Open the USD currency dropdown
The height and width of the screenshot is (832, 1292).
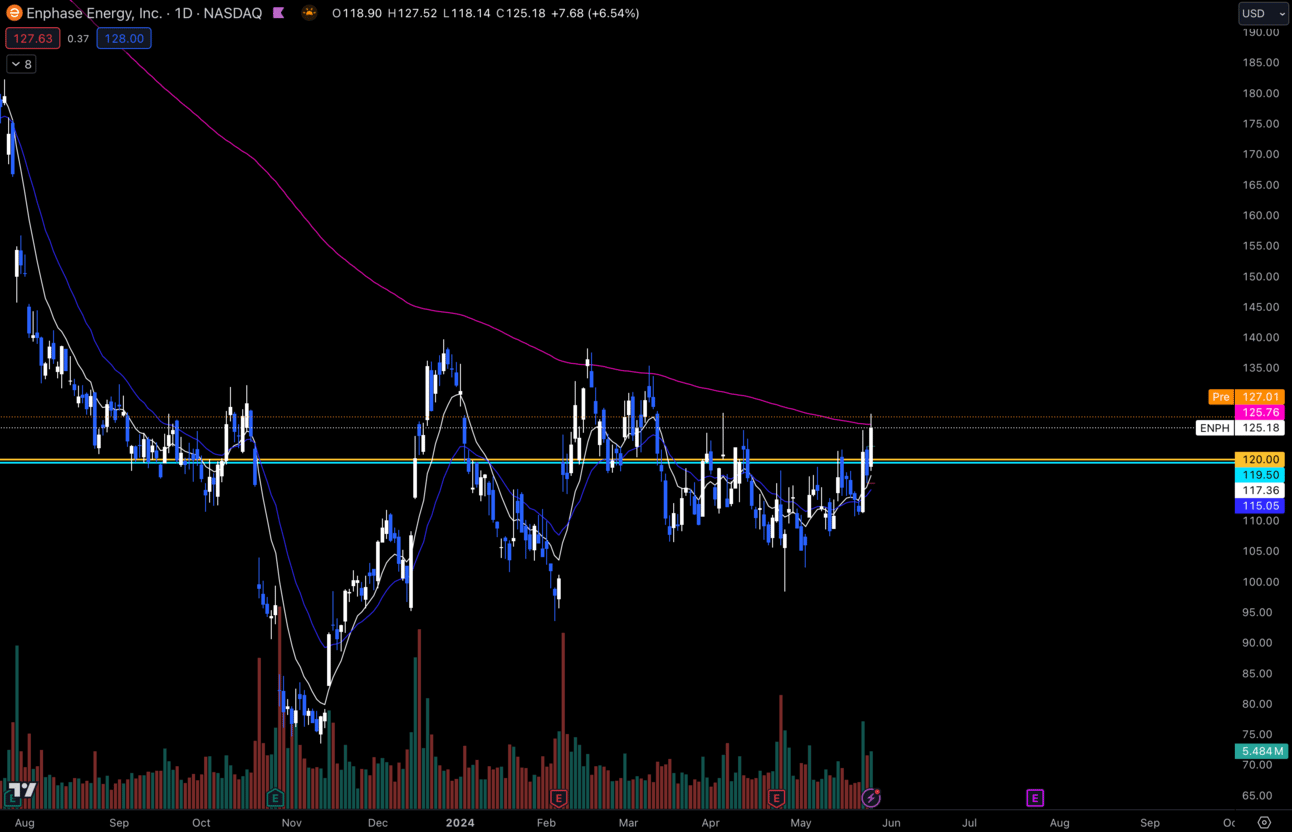pos(1263,13)
